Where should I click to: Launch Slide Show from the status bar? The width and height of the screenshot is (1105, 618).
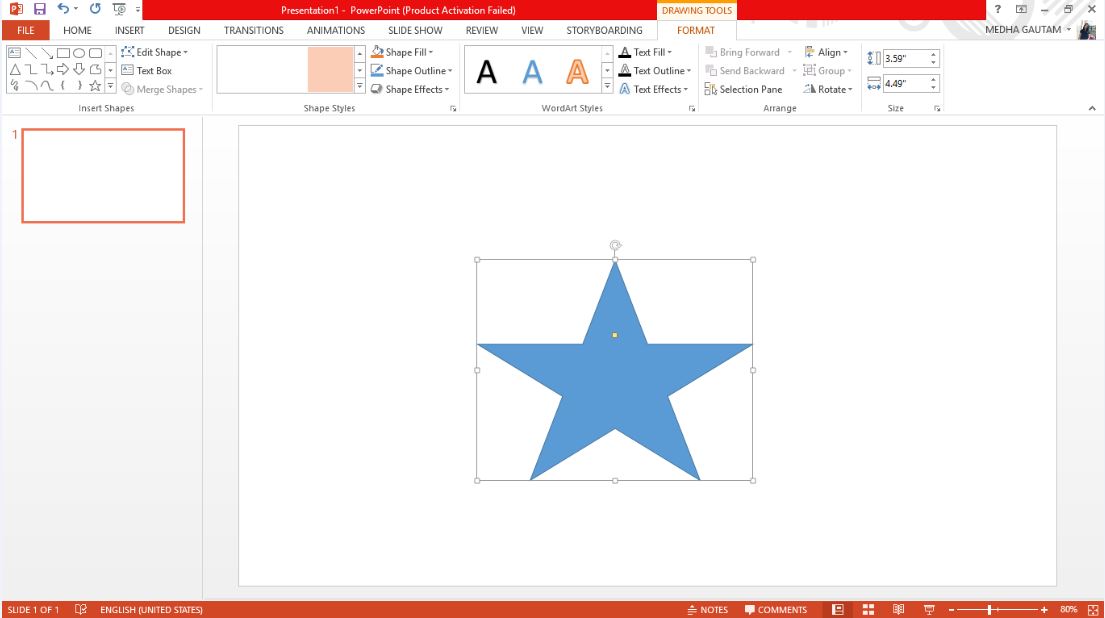coord(928,609)
